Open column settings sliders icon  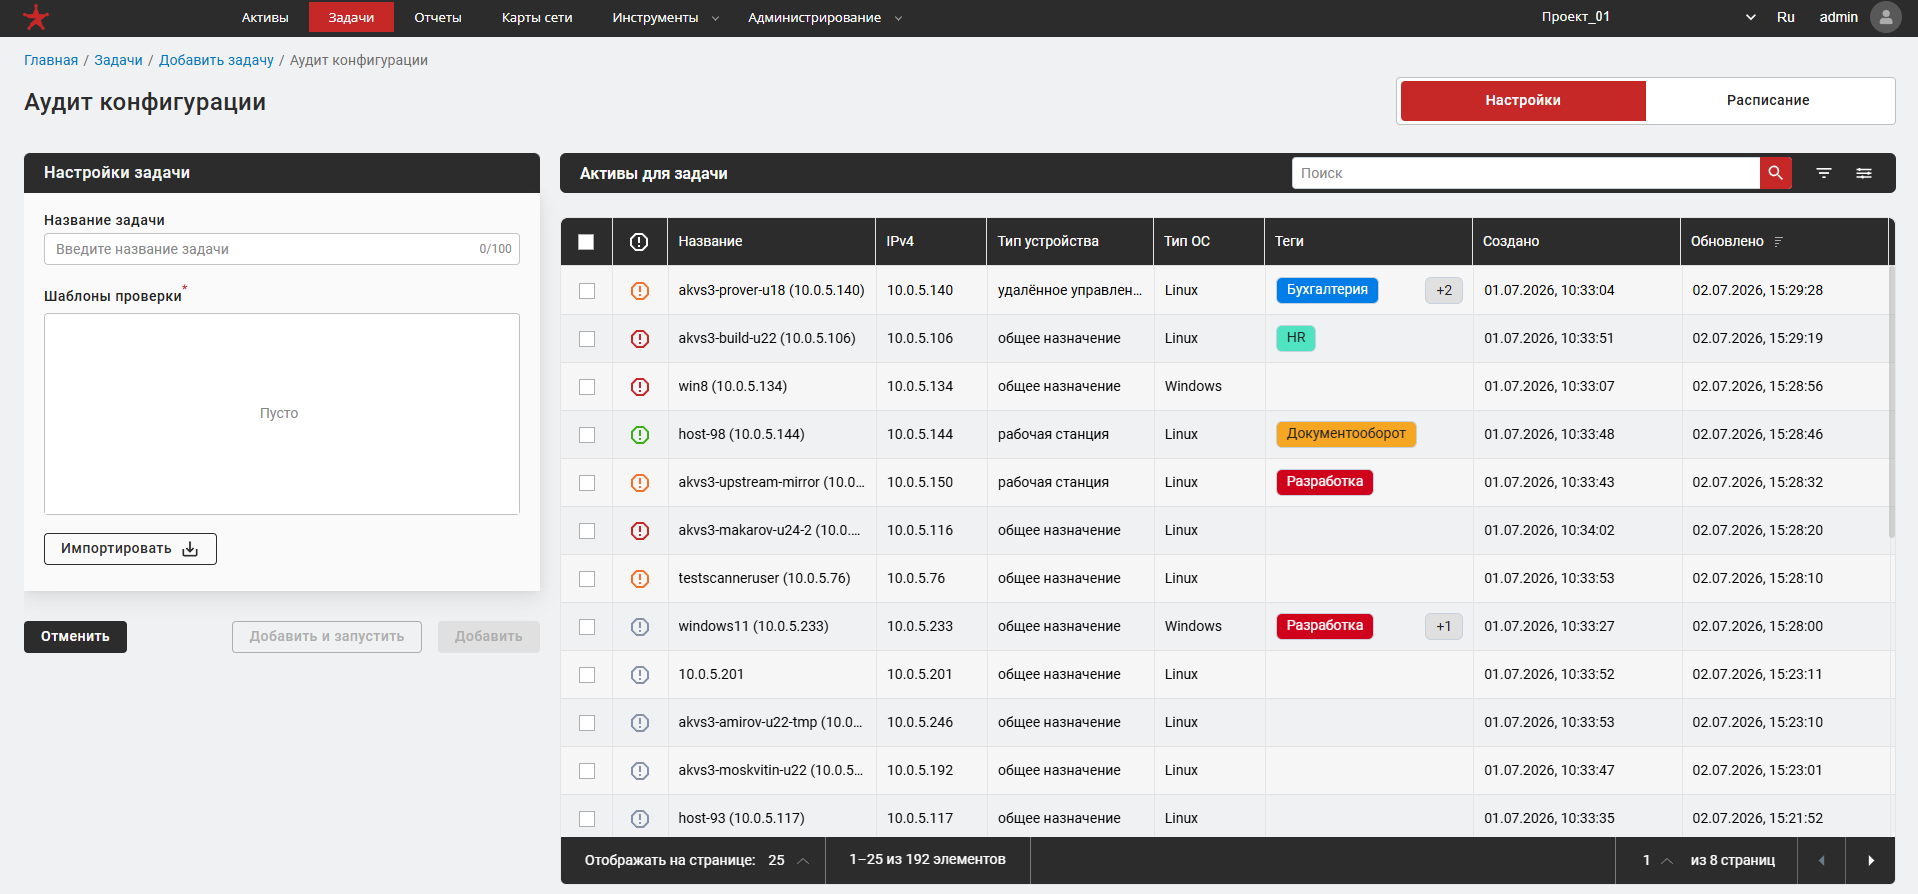(1864, 173)
